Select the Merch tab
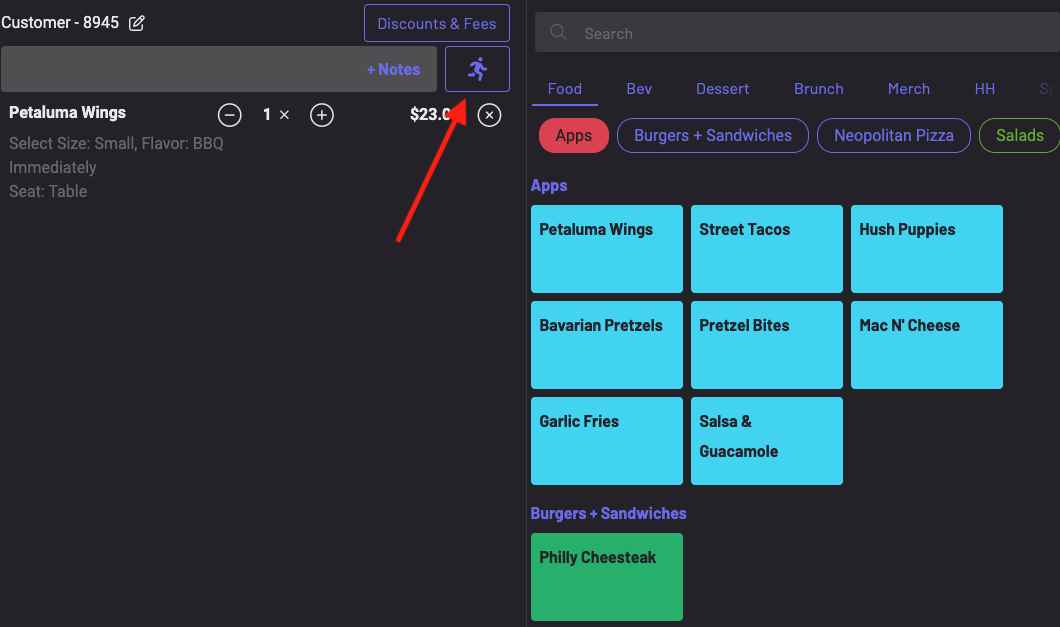1060x627 pixels. [x=908, y=89]
